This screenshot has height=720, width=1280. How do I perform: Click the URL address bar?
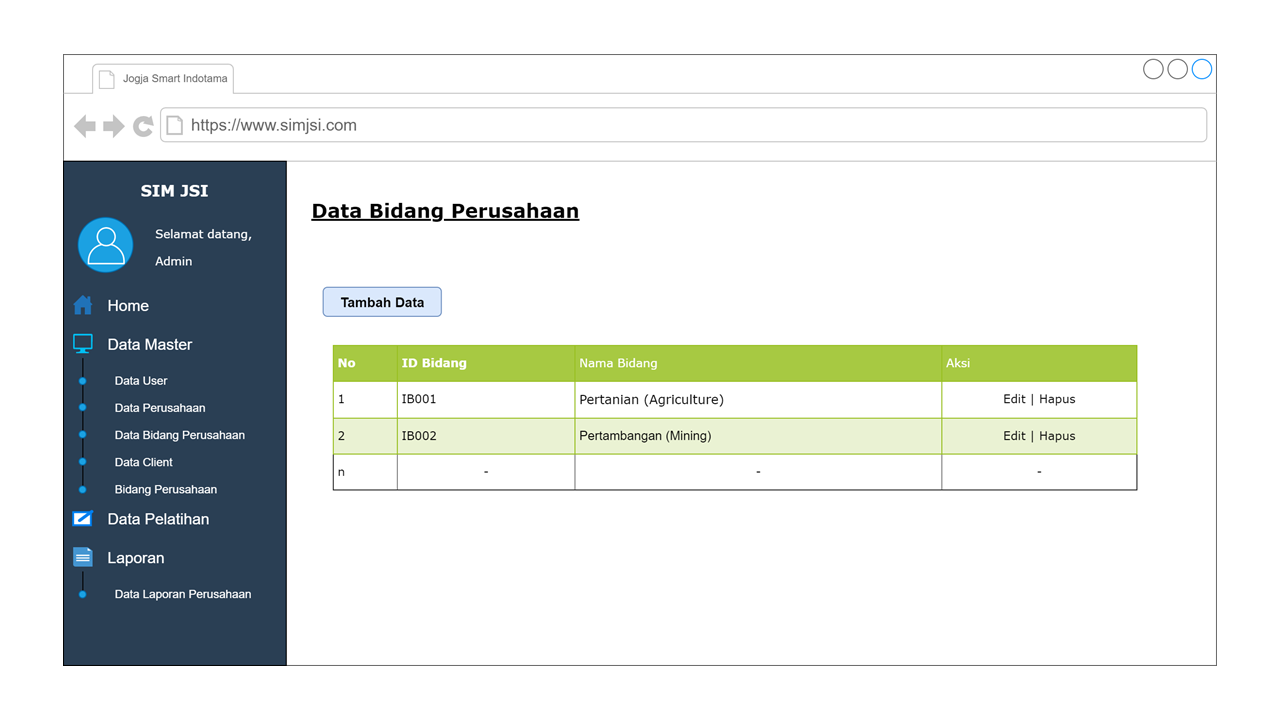(690, 125)
